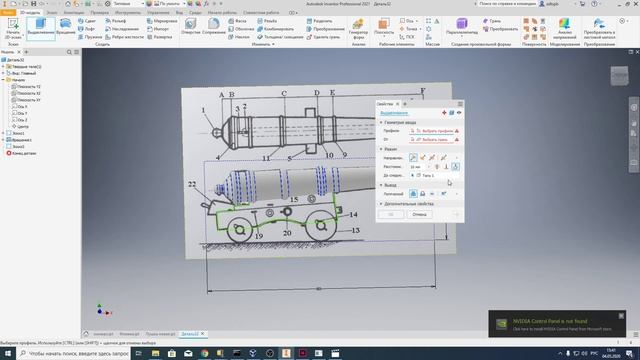Select the work Point (Точка) tool
Screen dimensions: 640x360
(x=409, y=29)
